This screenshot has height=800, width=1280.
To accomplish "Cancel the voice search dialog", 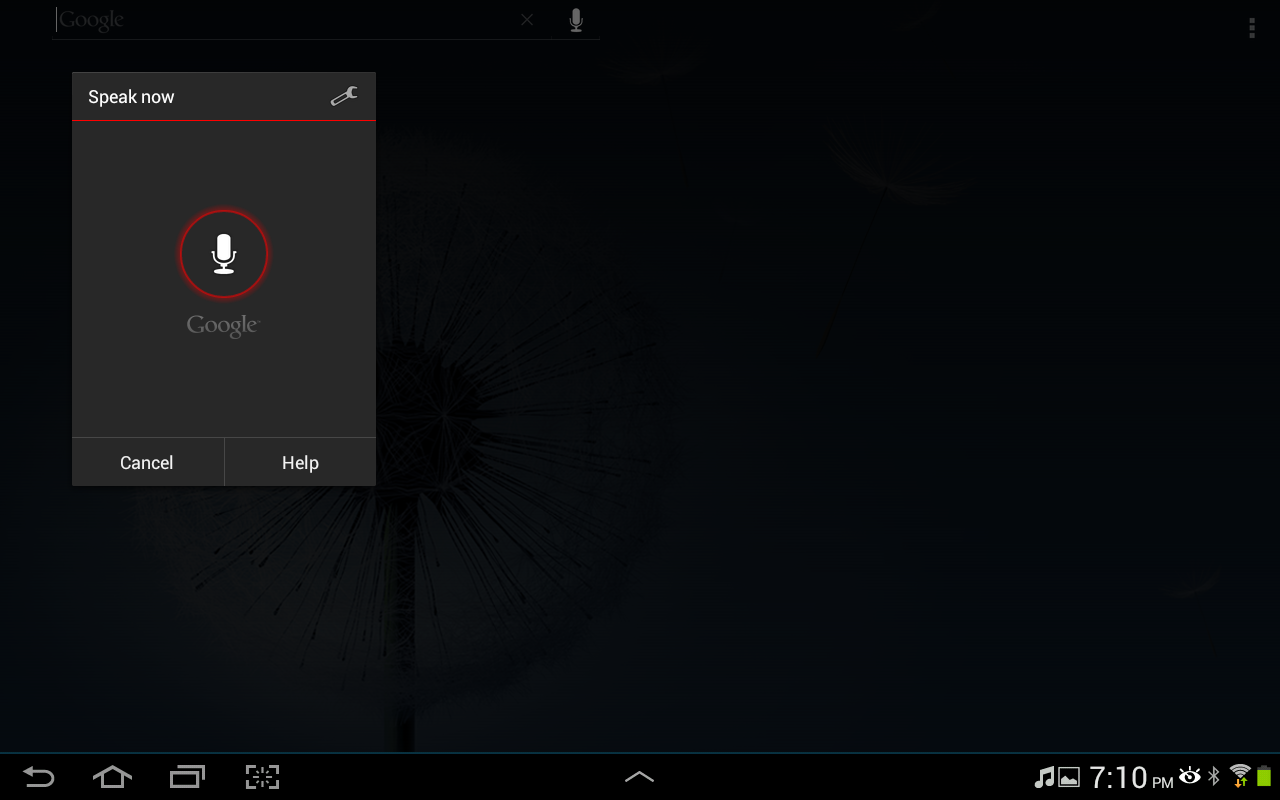I will tap(147, 462).
